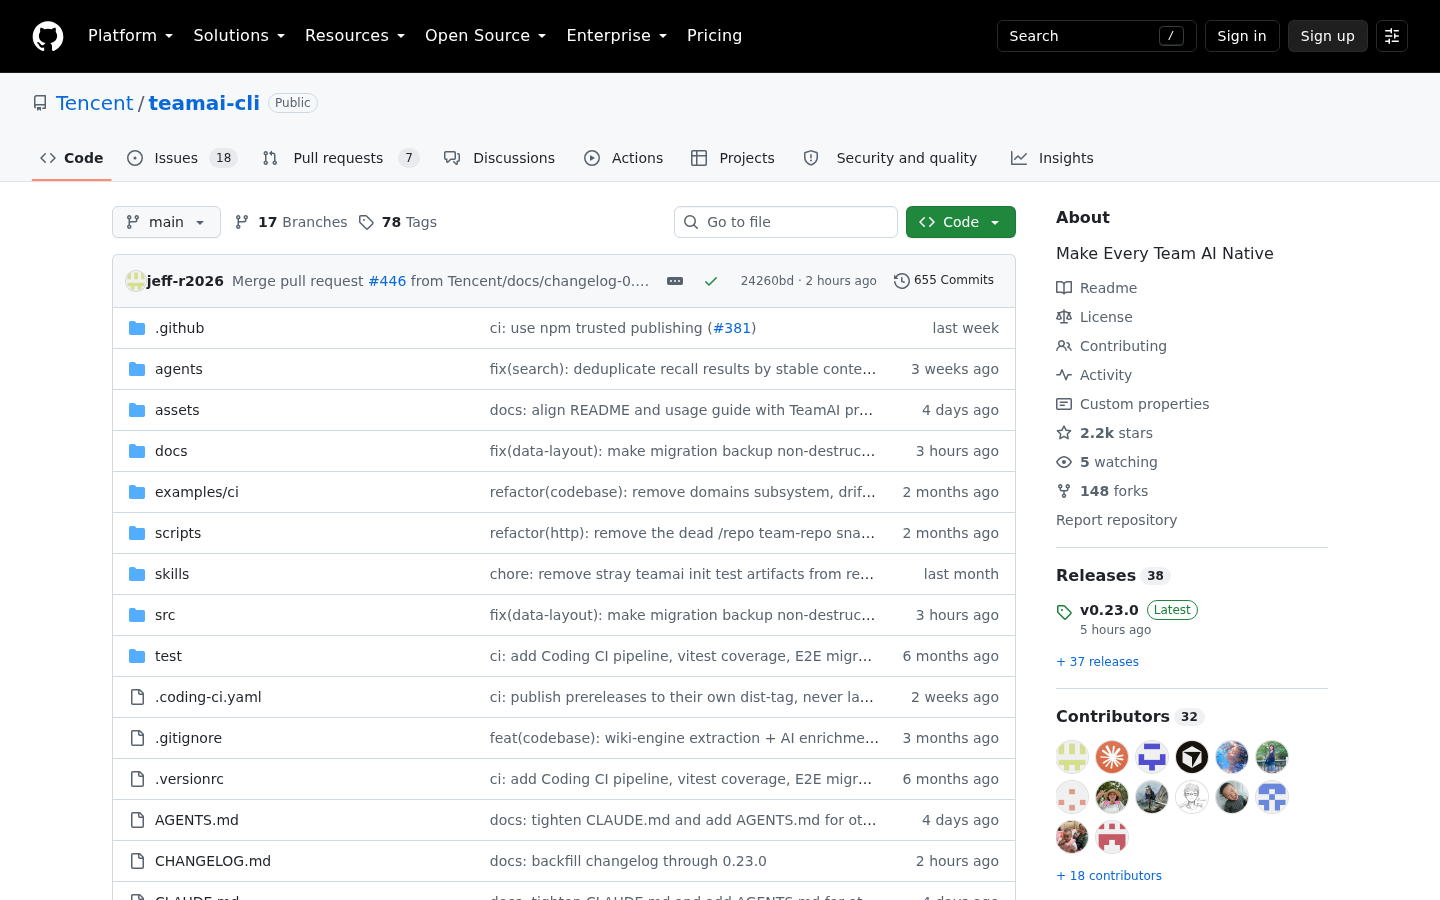This screenshot has height=900, width=1440.
Task: Click the star icon beside 2.2k stars
Action: tap(1064, 433)
